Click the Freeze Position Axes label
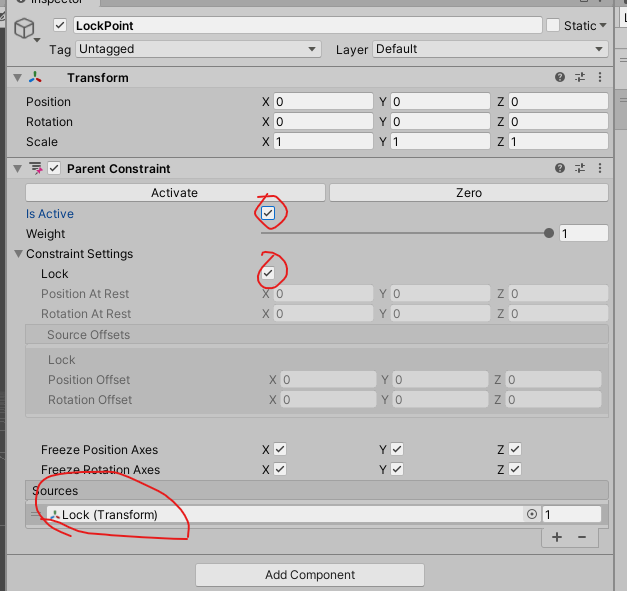The height and width of the screenshot is (591, 627). (100, 449)
